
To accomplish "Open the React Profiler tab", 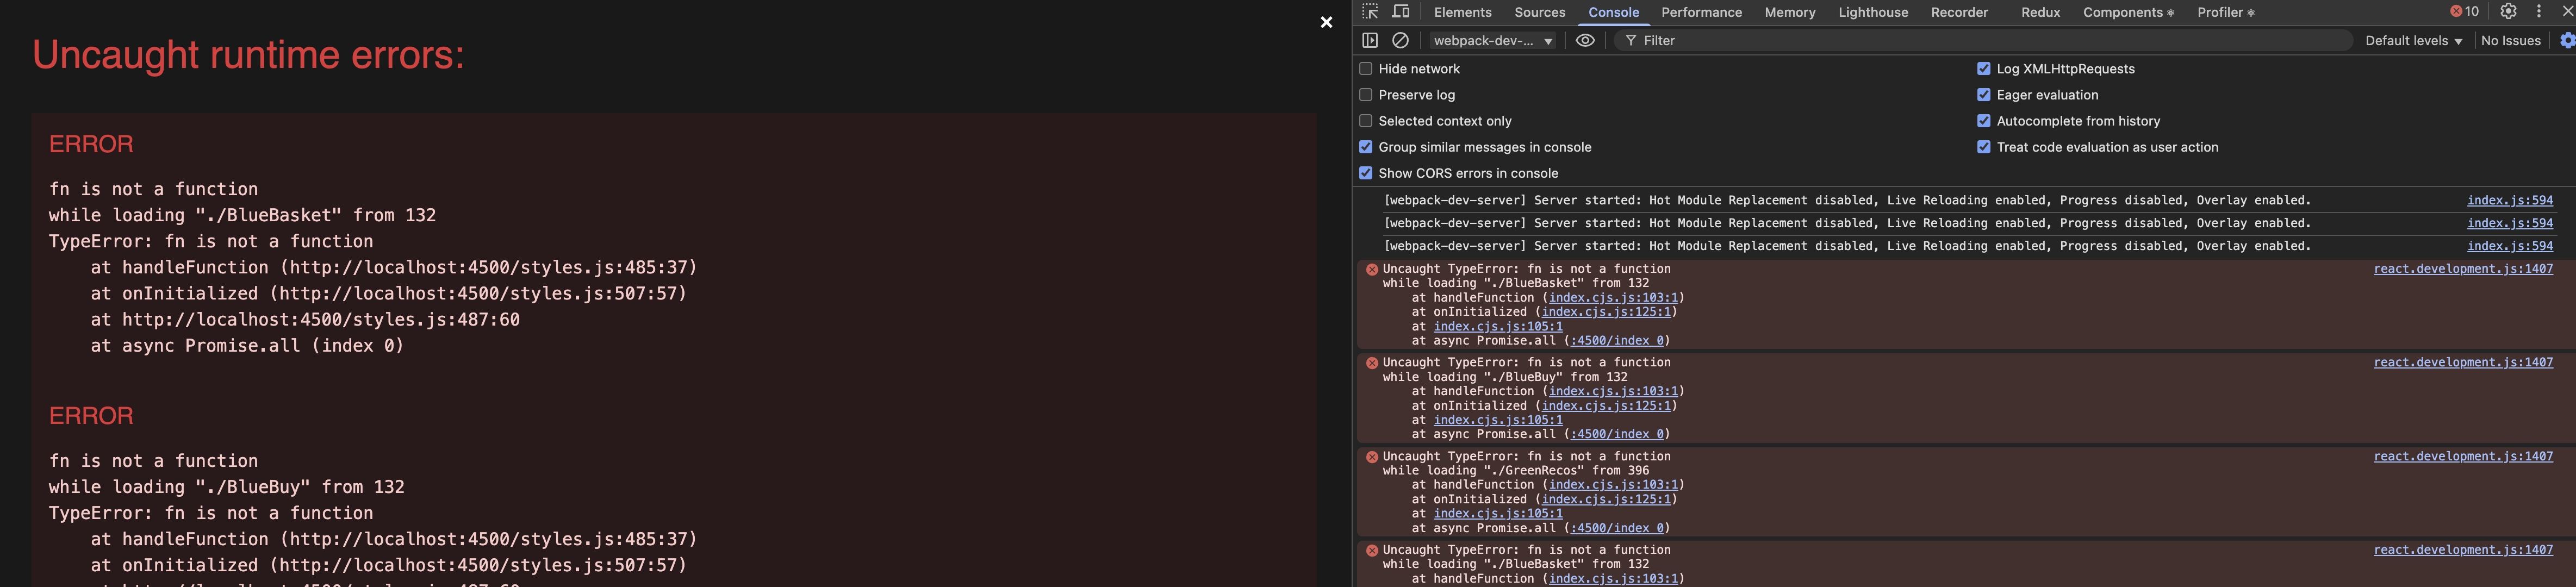I will (2225, 12).
